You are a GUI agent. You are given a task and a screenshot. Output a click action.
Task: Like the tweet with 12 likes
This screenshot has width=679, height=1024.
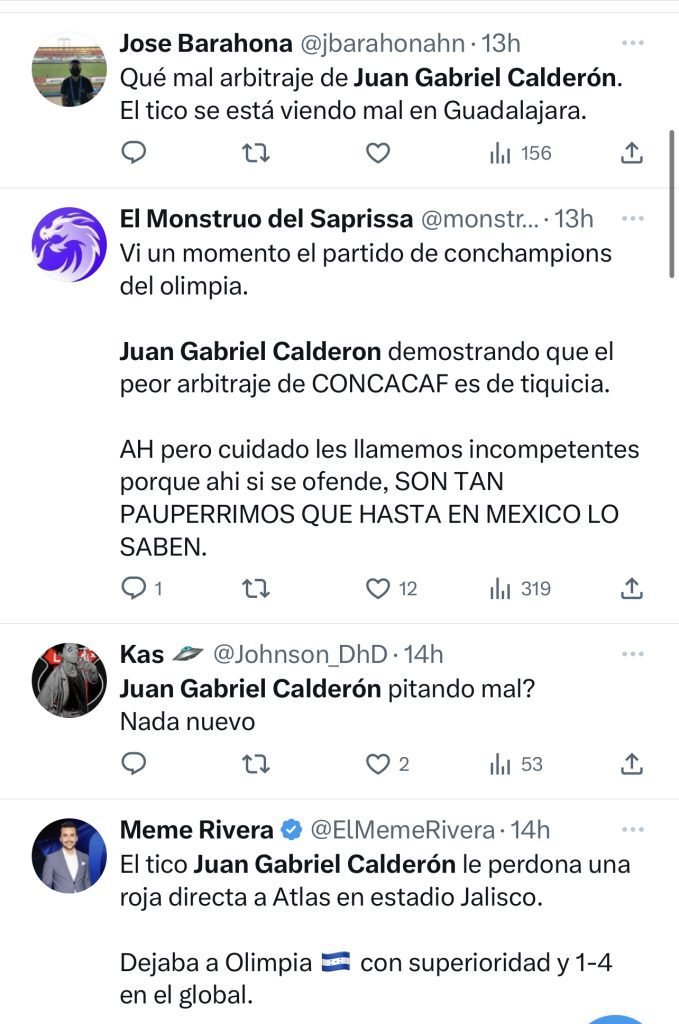(377, 589)
